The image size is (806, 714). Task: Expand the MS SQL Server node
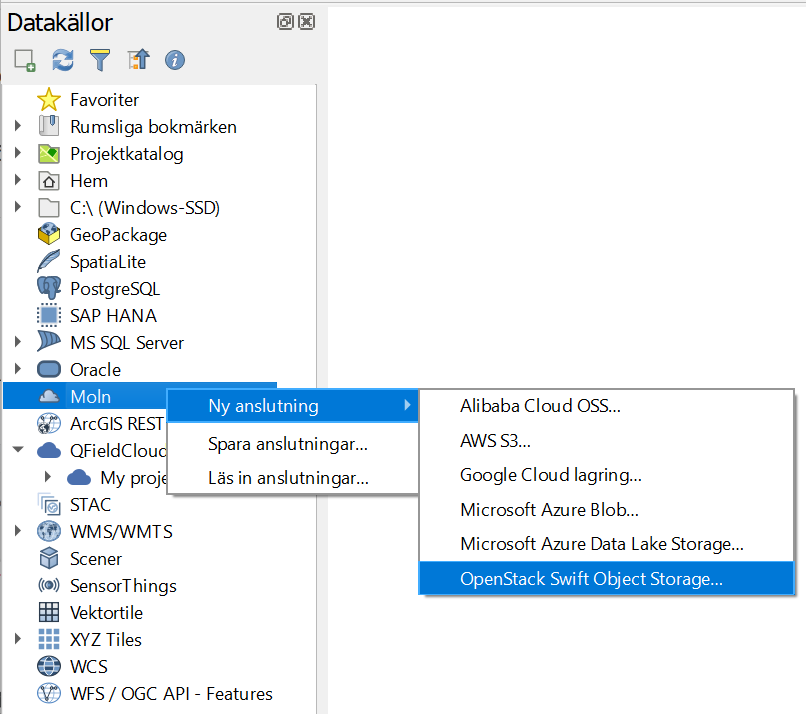pyautogui.click(x=18, y=342)
